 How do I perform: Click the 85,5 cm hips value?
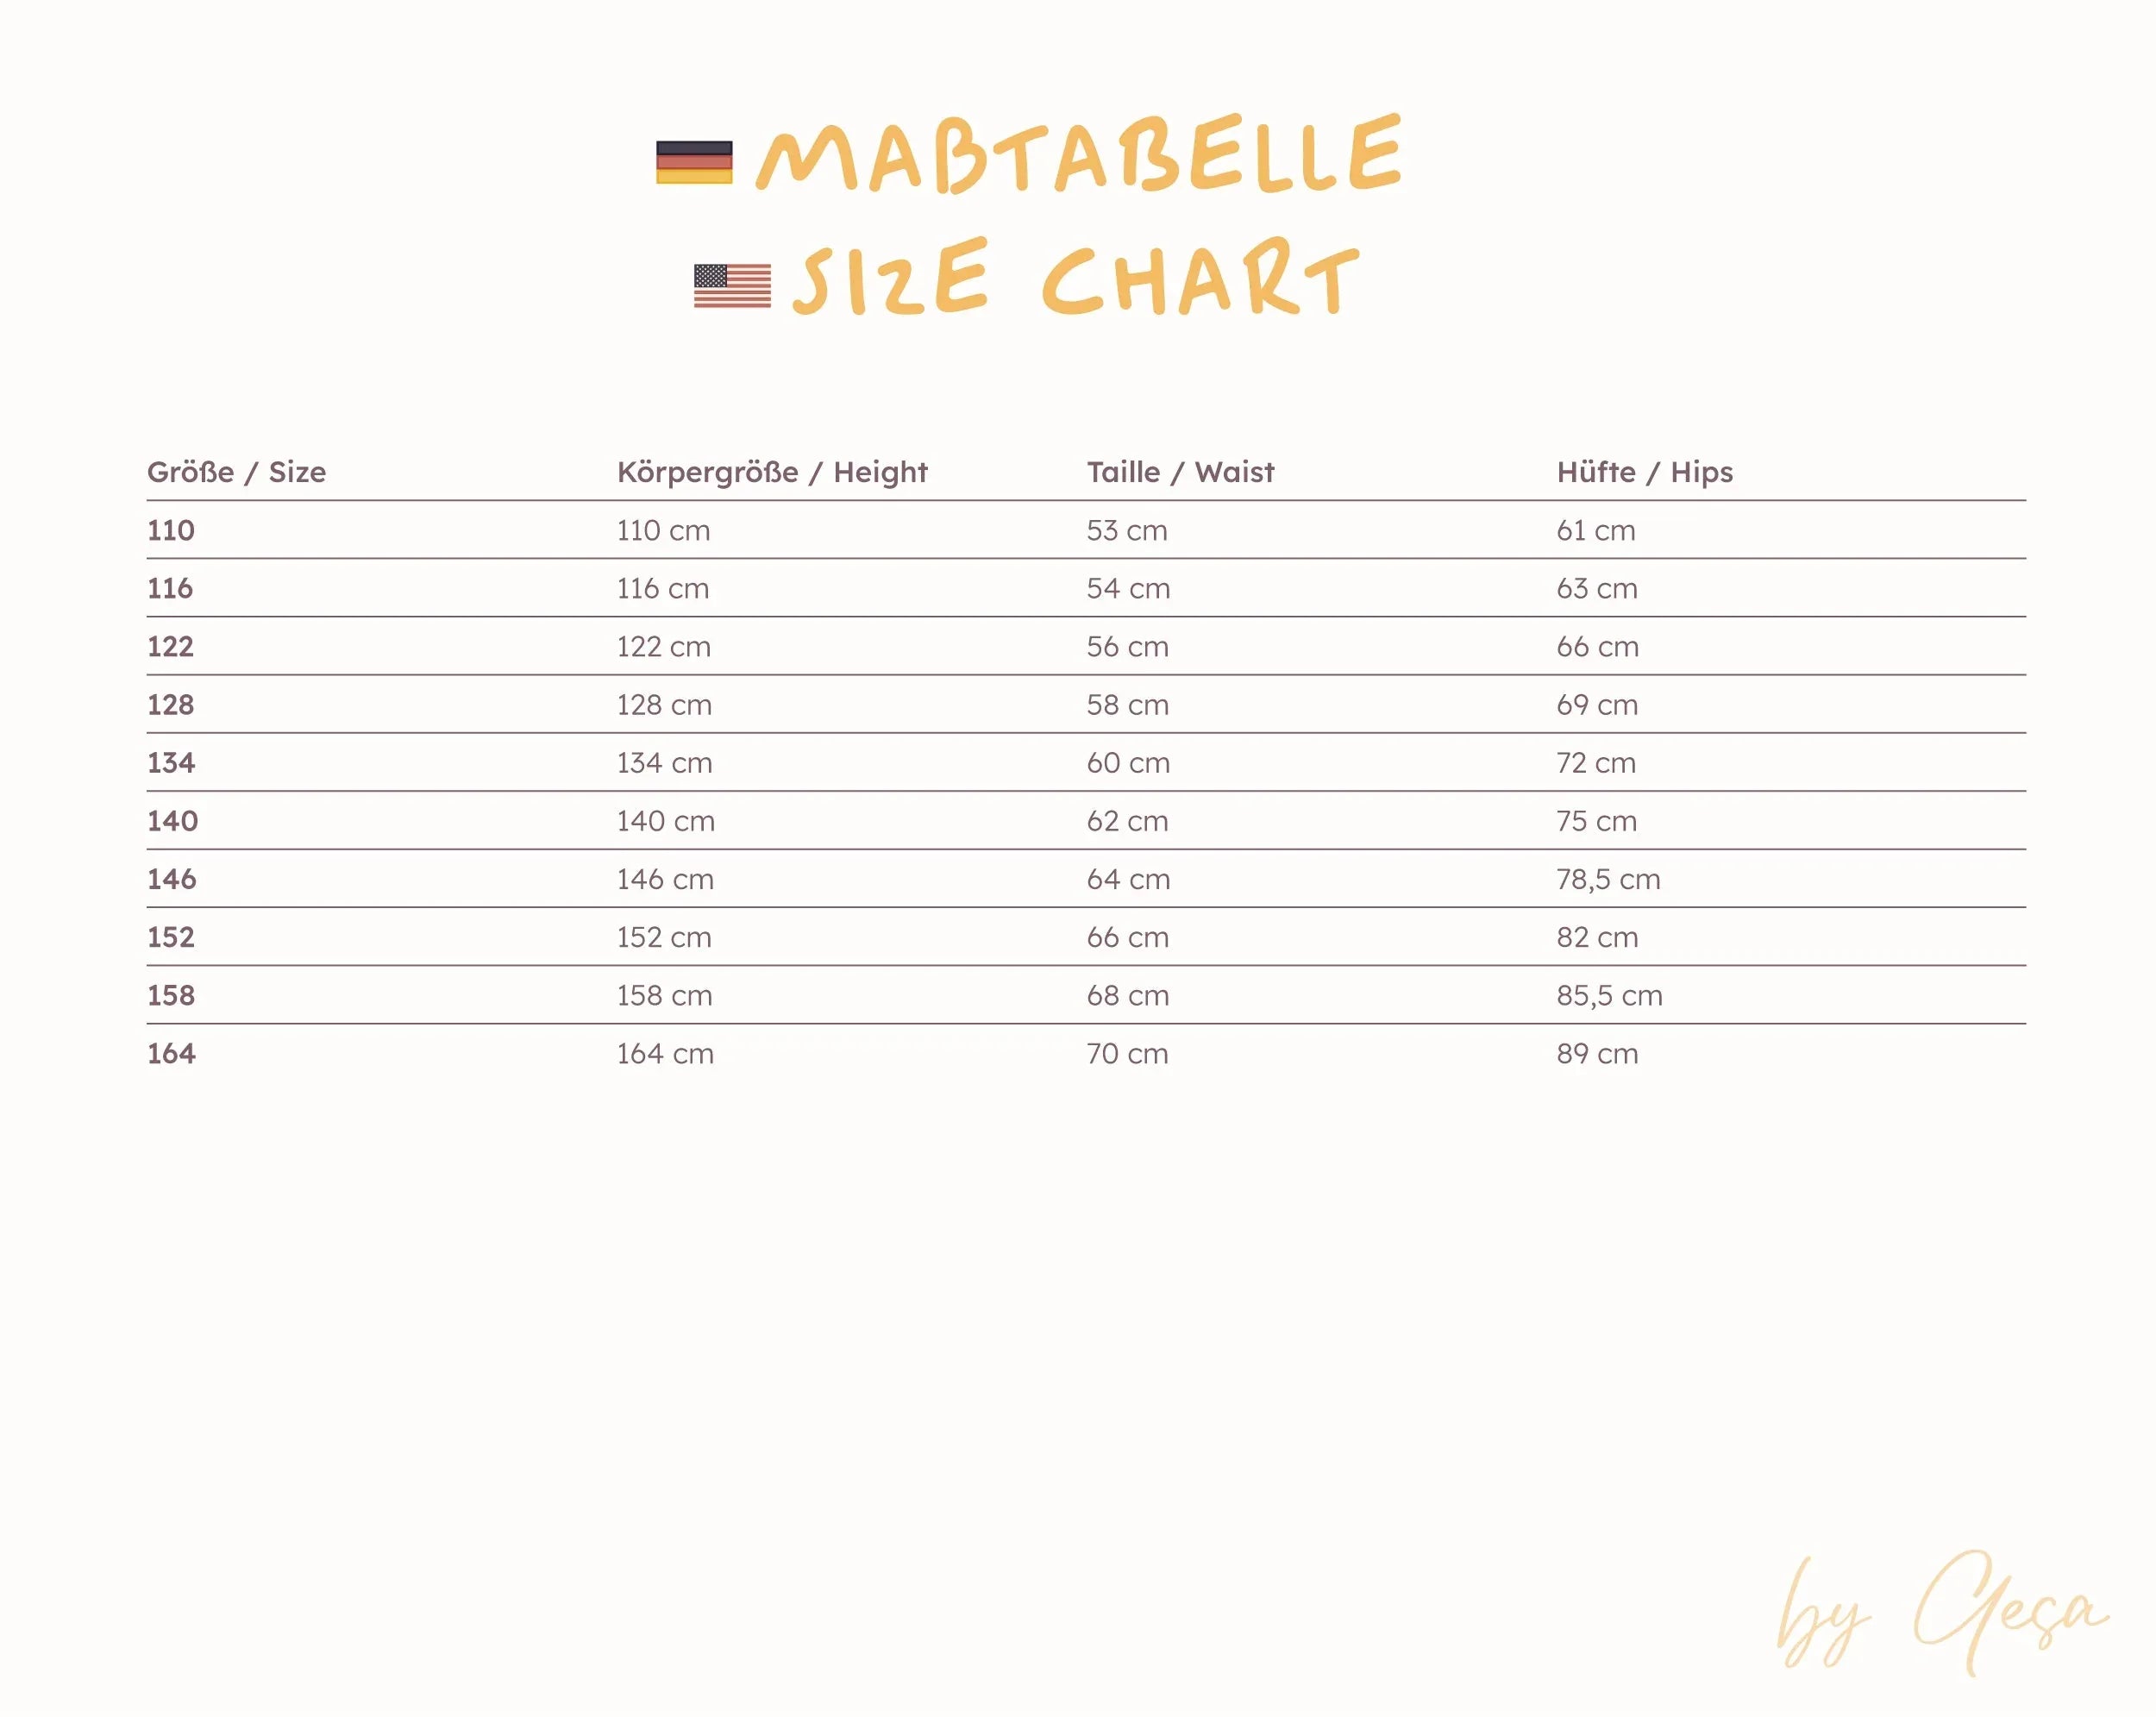click(x=1609, y=996)
